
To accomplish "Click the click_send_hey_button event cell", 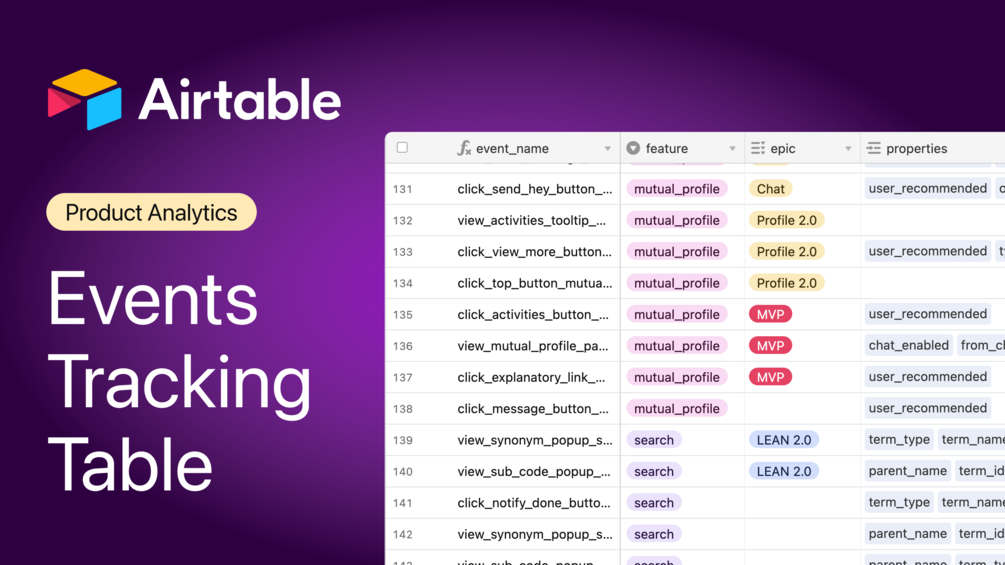I will (535, 189).
